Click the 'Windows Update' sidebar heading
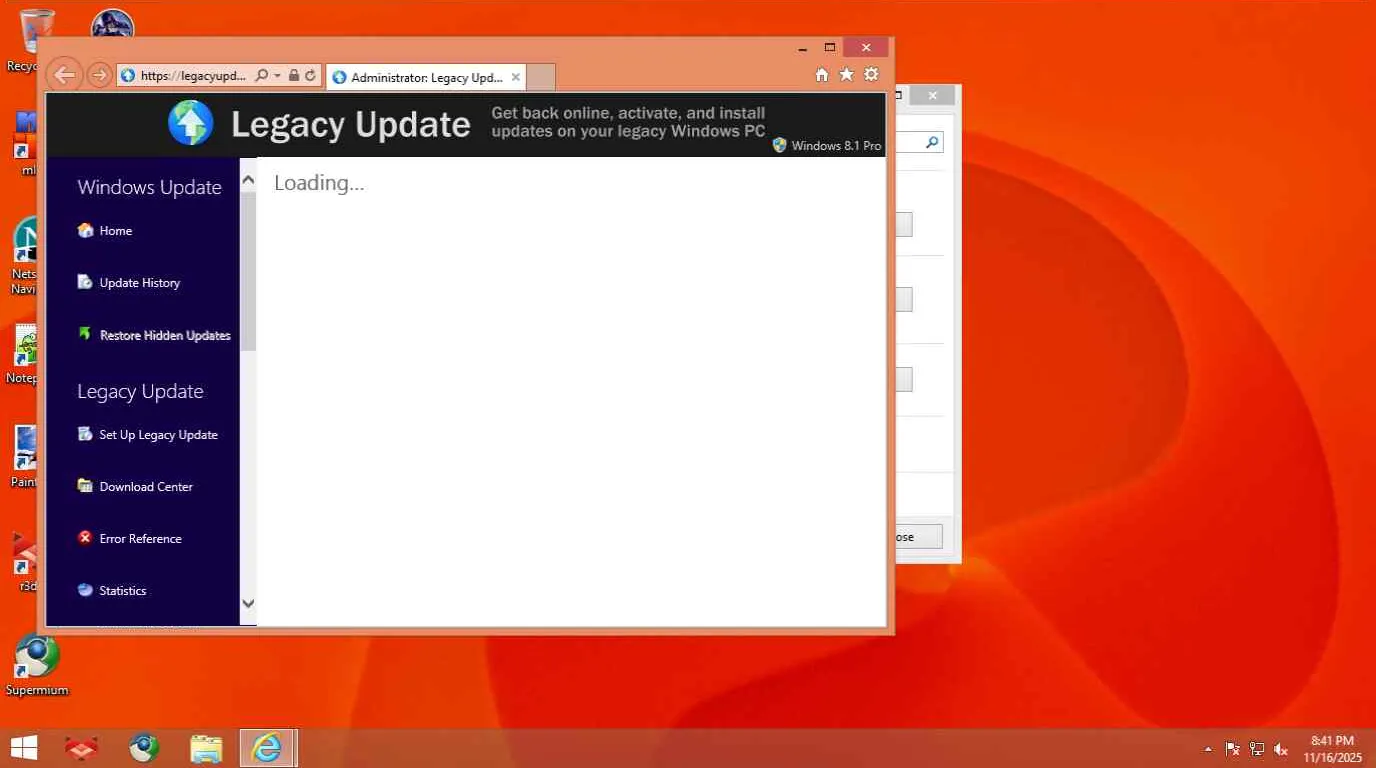The width and height of the screenshot is (1376, 768). (x=149, y=187)
